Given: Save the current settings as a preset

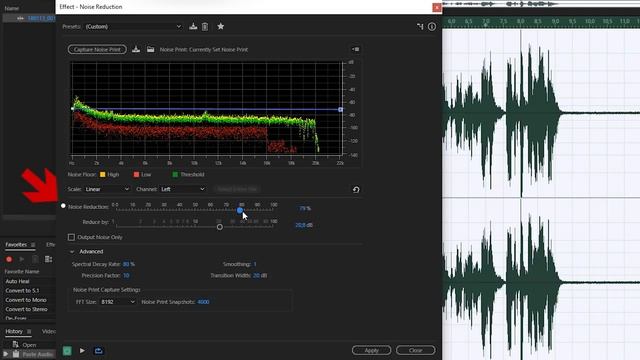Looking at the screenshot, I should tap(193, 27).
